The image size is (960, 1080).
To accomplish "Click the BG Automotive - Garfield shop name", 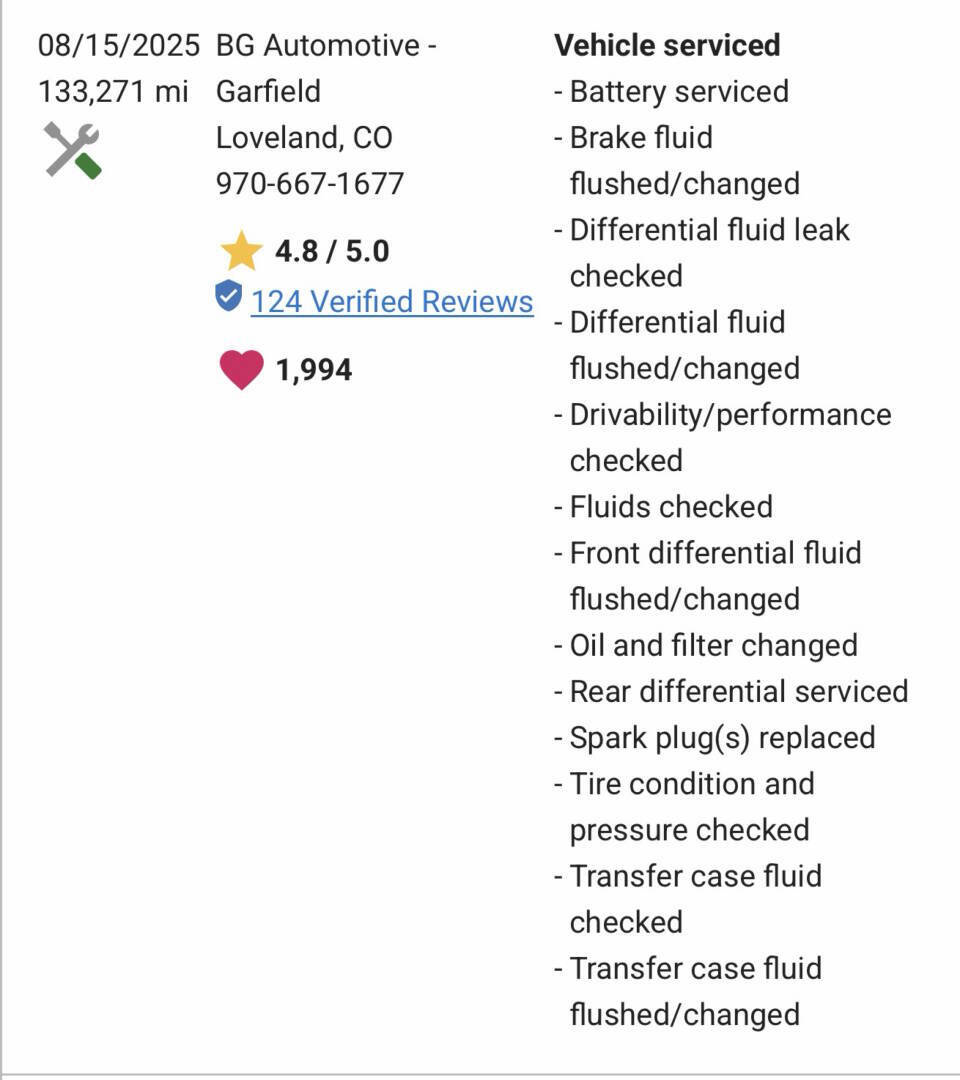I will tap(326, 68).
